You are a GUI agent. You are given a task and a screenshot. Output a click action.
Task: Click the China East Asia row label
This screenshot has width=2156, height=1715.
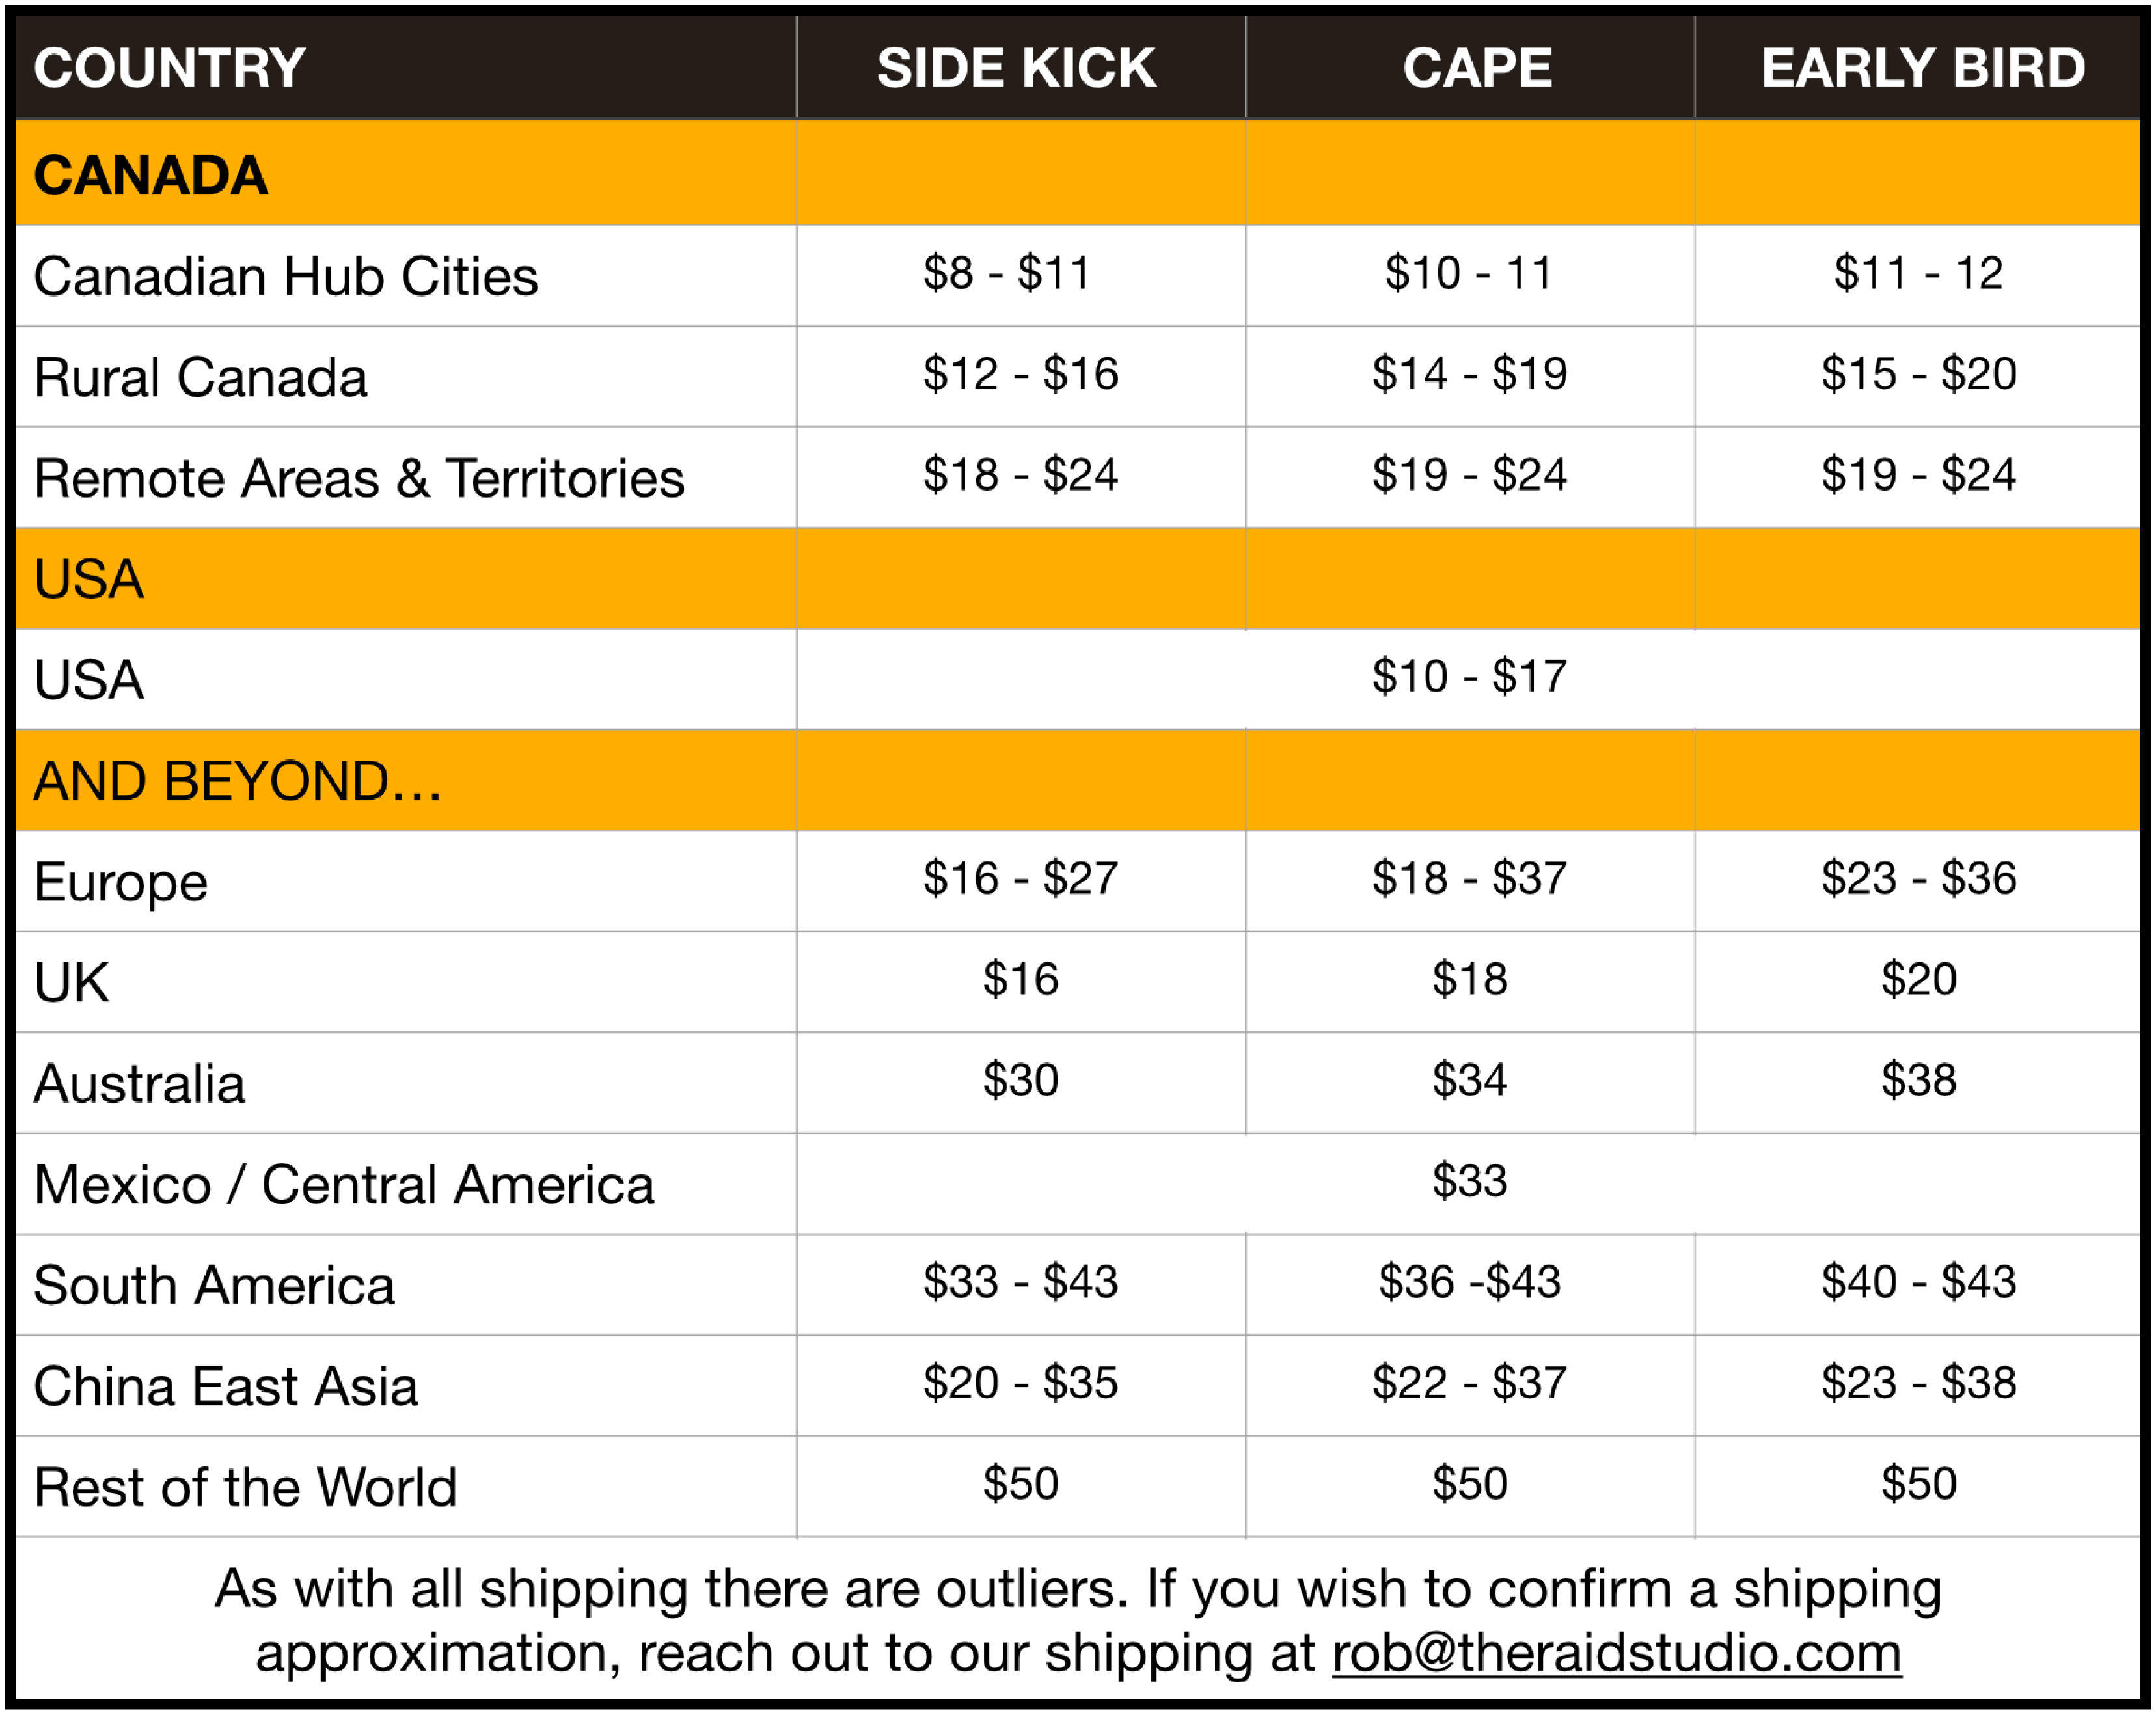click(x=226, y=1387)
